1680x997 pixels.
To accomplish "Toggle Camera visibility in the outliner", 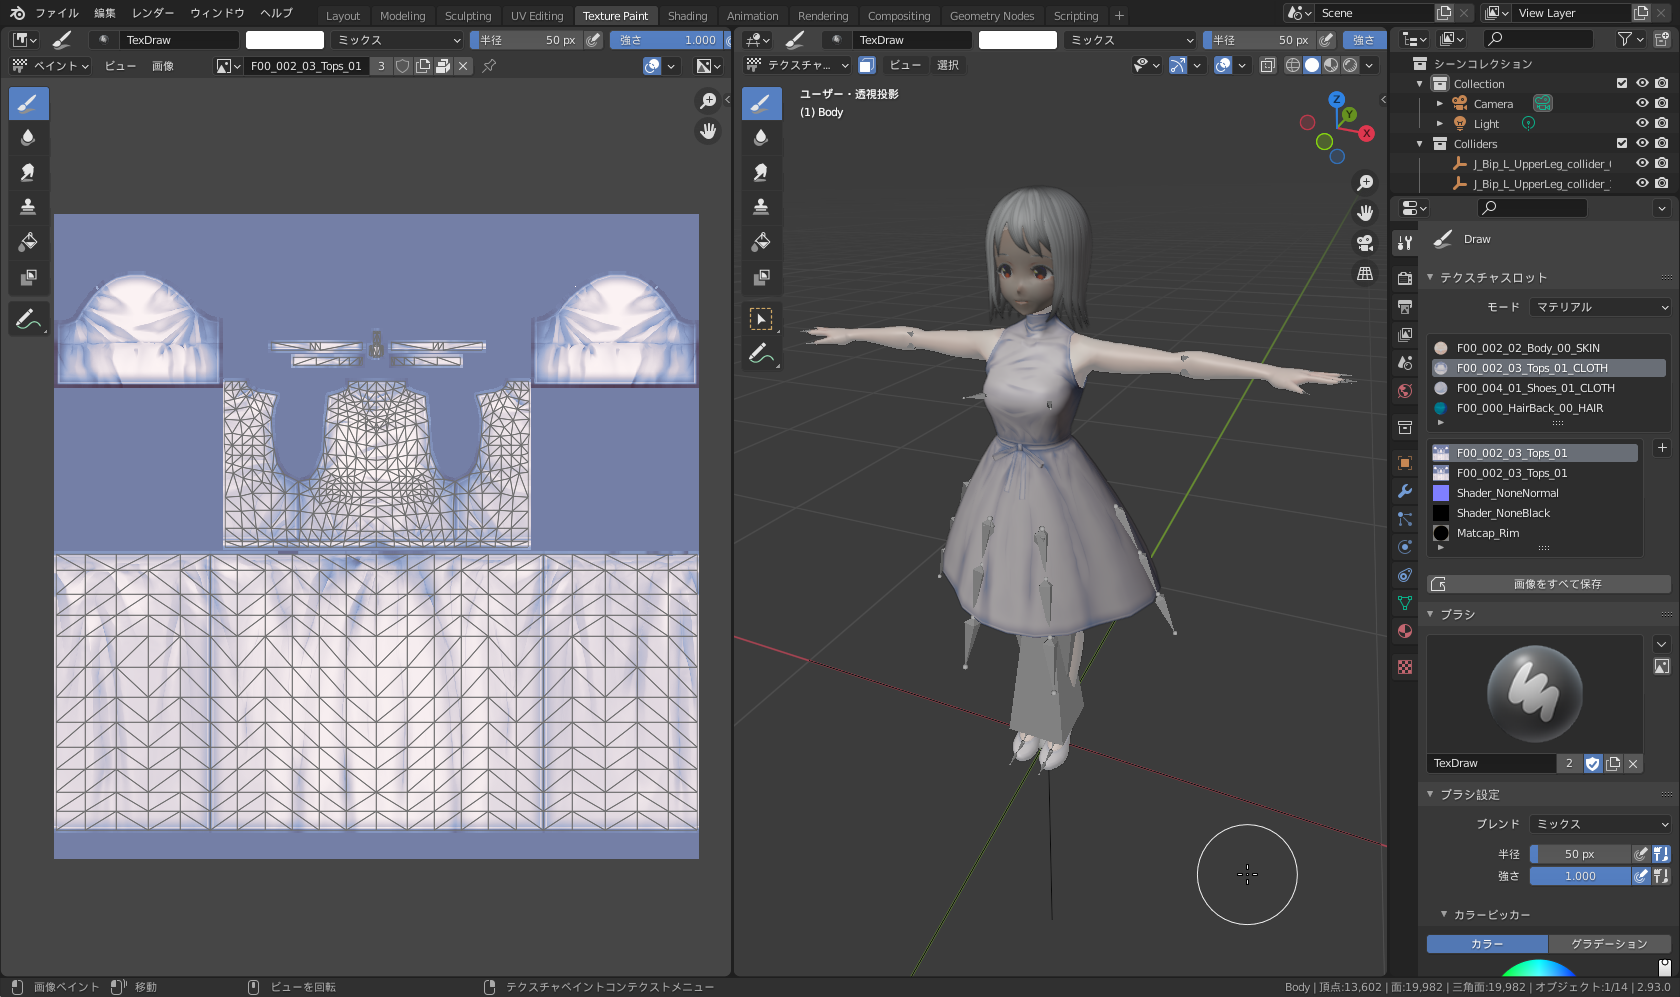I will click(1641, 103).
